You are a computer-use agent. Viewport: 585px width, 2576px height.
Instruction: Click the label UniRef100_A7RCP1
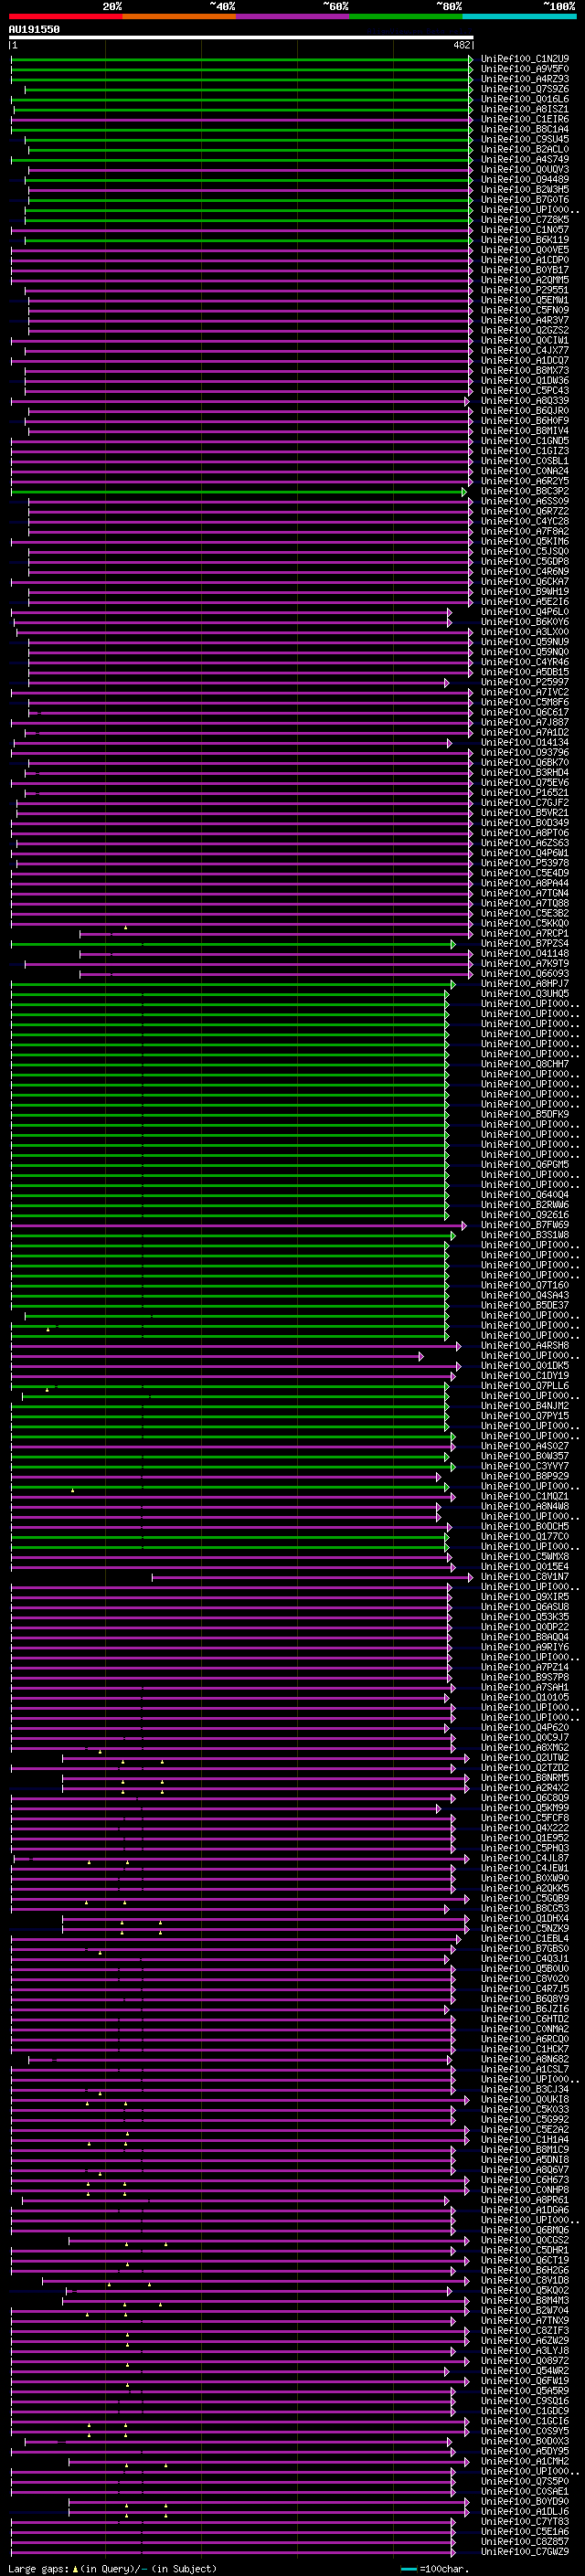coord(524,933)
